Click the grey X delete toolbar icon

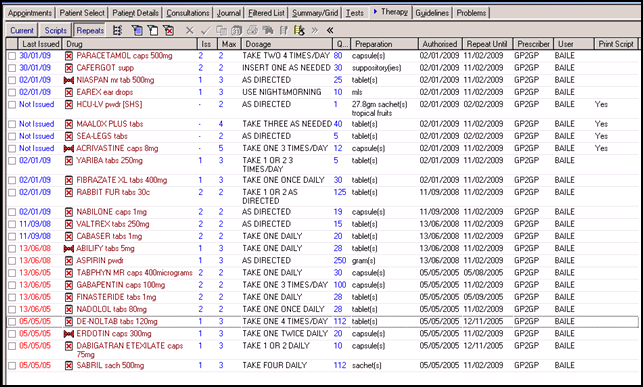189,30
